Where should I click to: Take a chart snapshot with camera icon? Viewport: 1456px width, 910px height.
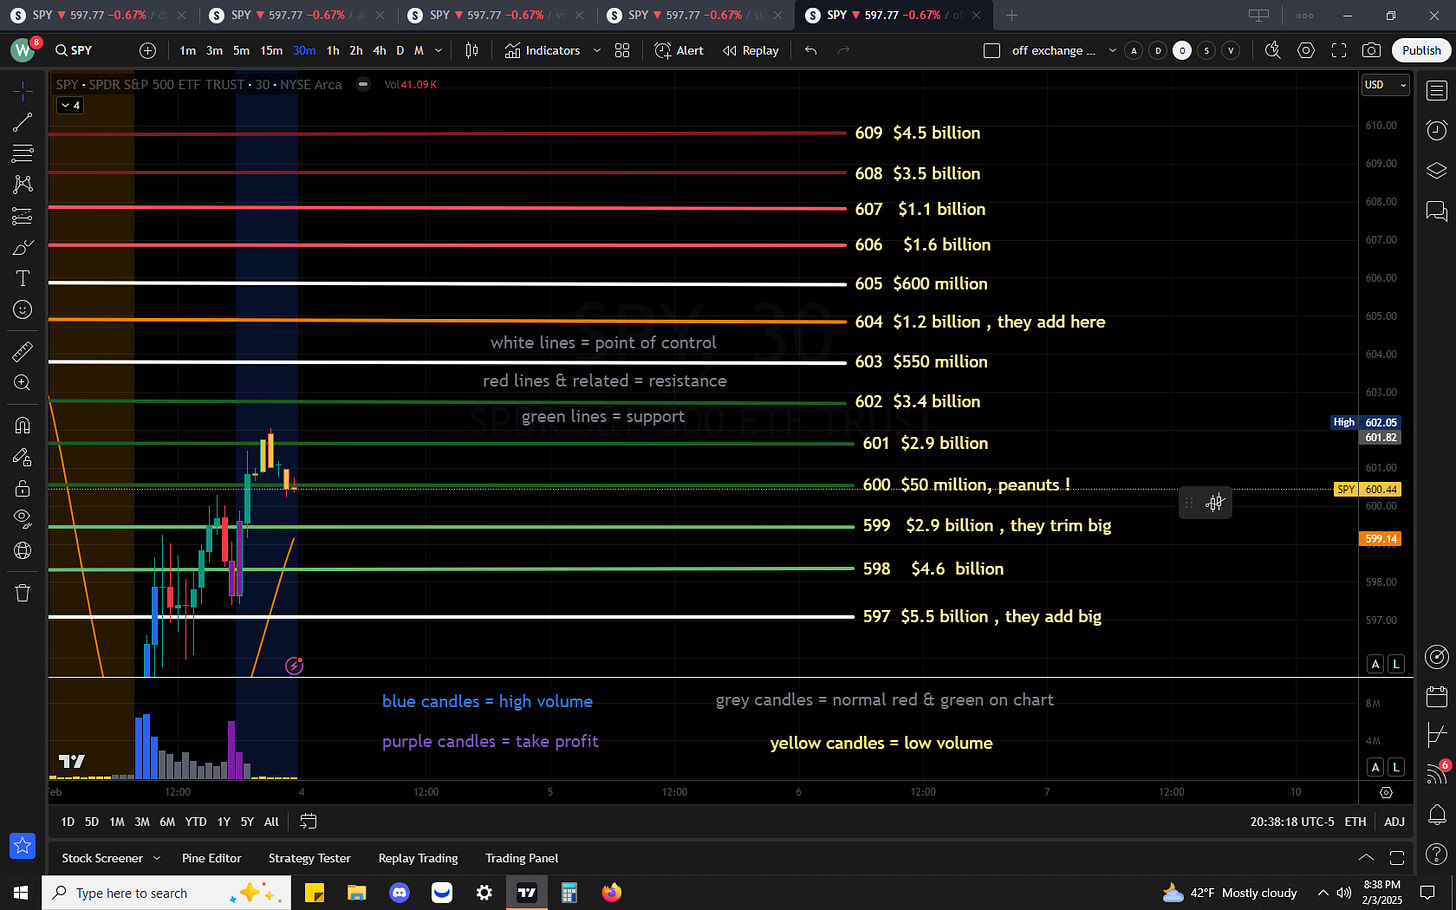(x=1372, y=50)
